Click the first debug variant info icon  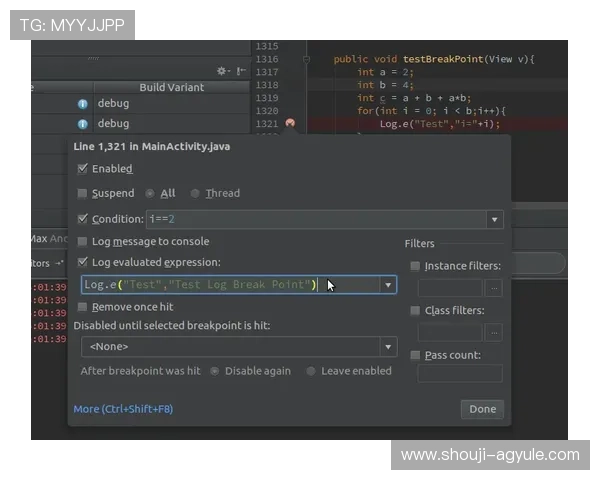point(83,104)
